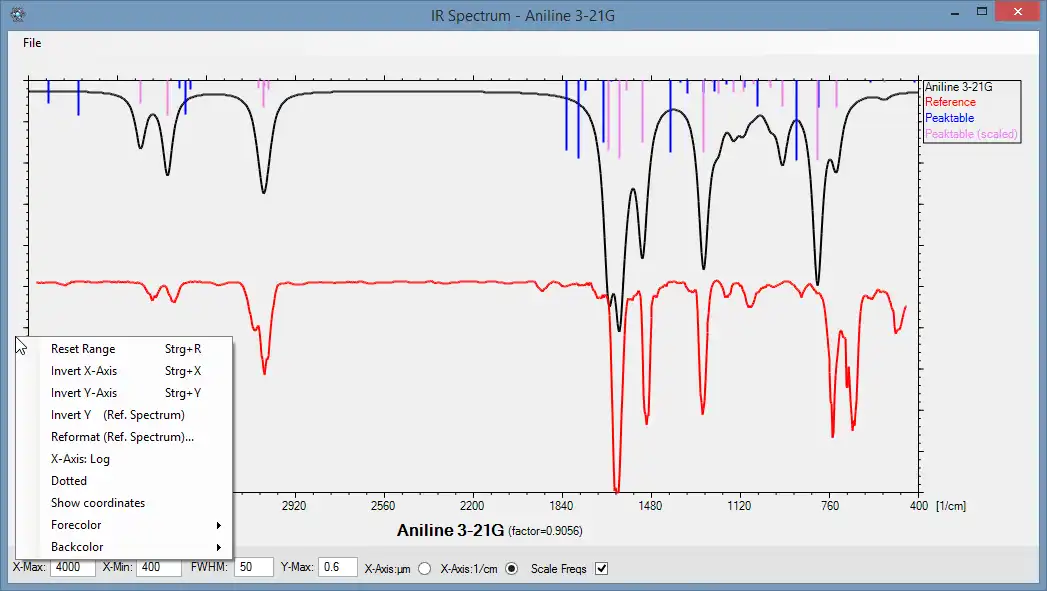
Task: Click the 760 x-axis tick label
Action: coord(830,506)
